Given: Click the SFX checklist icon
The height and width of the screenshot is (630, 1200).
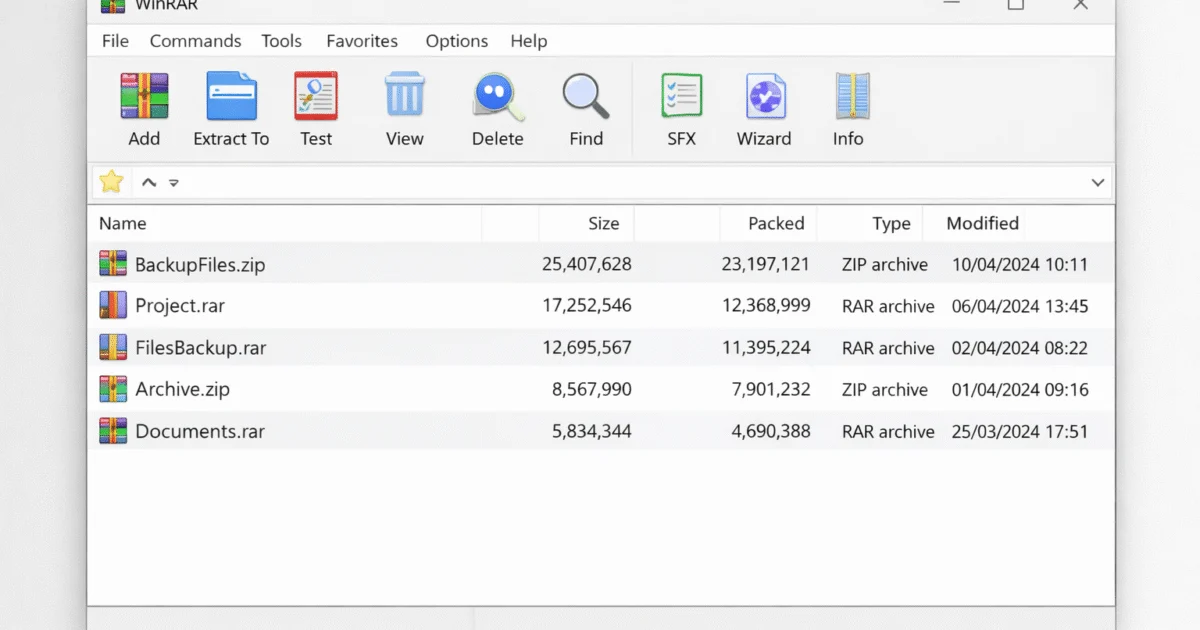Looking at the screenshot, I should (682, 97).
